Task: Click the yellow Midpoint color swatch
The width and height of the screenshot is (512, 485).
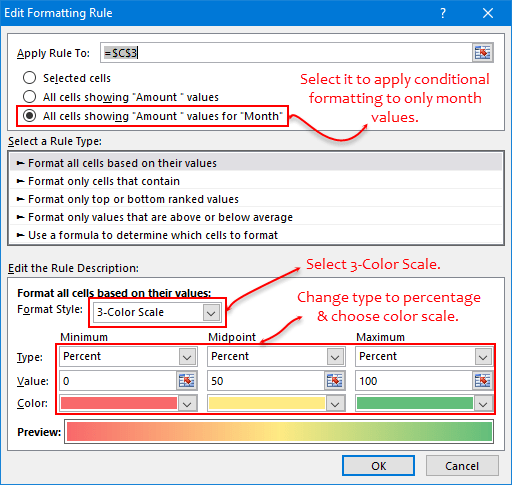Action: pyautogui.click(x=267, y=403)
